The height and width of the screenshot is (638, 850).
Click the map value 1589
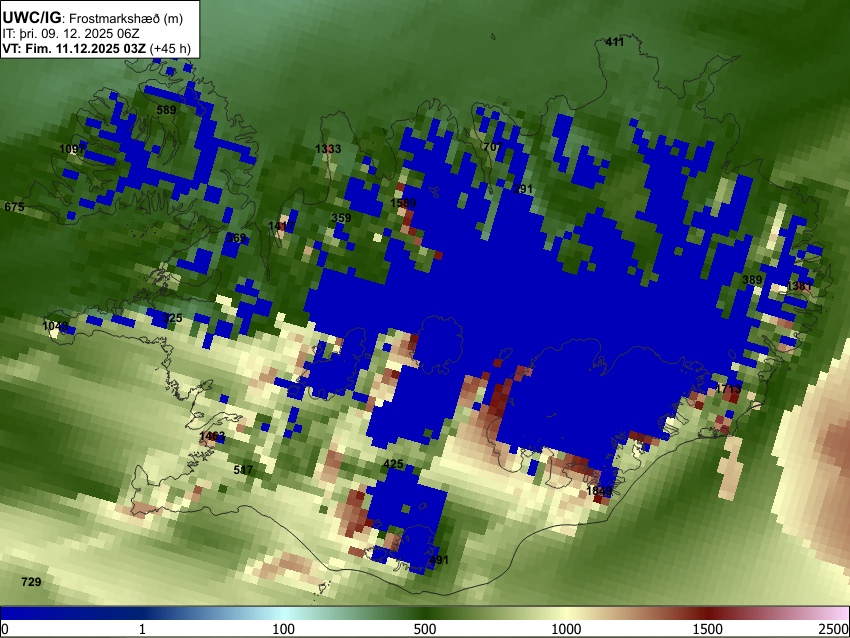403,203
